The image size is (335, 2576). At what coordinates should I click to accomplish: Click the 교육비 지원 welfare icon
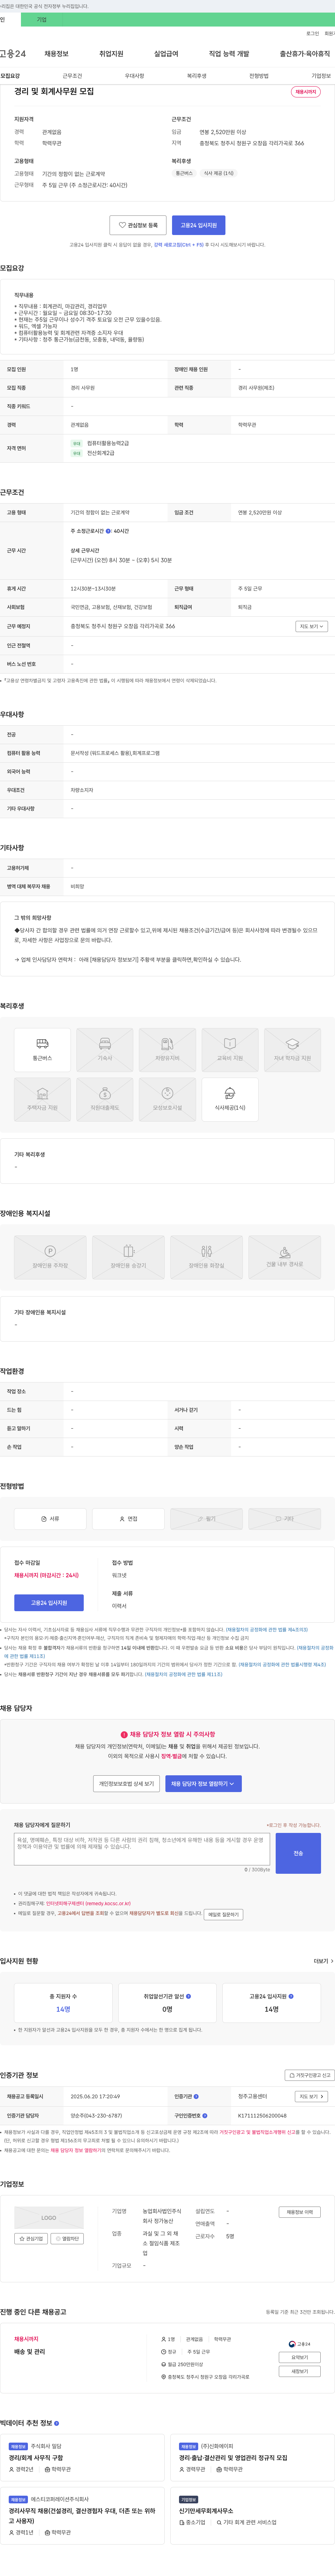coord(230,1050)
